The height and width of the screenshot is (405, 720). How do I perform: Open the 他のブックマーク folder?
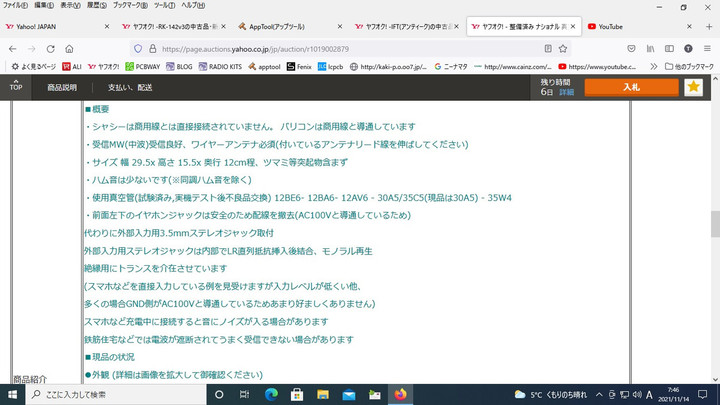pyautogui.click(x=693, y=67)
